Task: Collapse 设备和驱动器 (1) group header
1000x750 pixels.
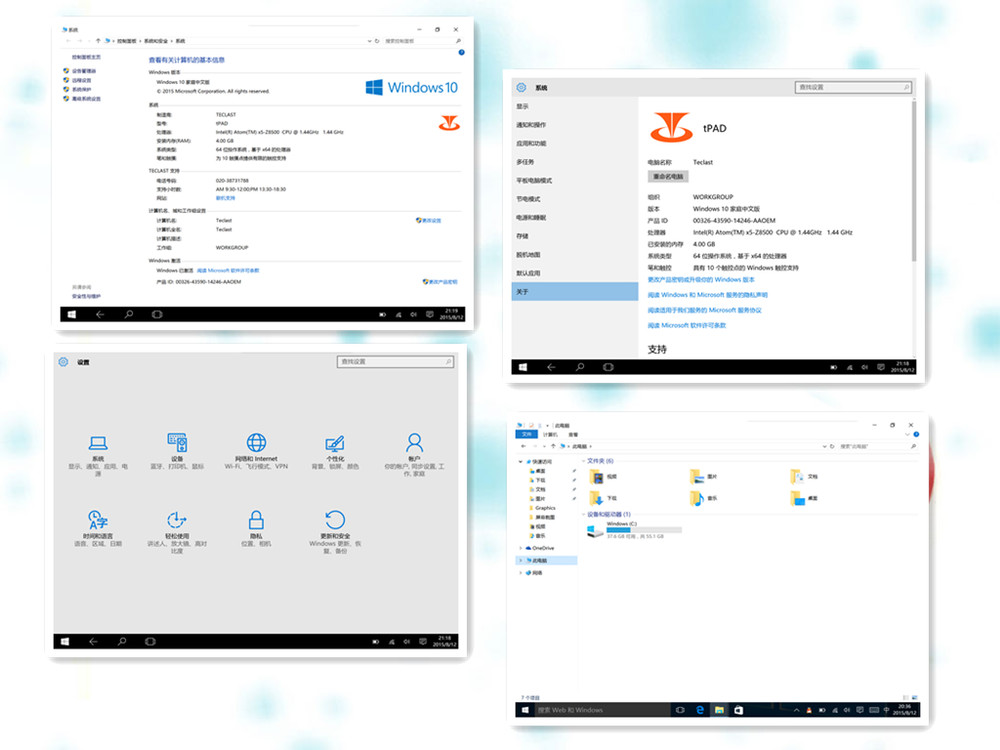Action: pyautogui.click(x=584, y=515)
